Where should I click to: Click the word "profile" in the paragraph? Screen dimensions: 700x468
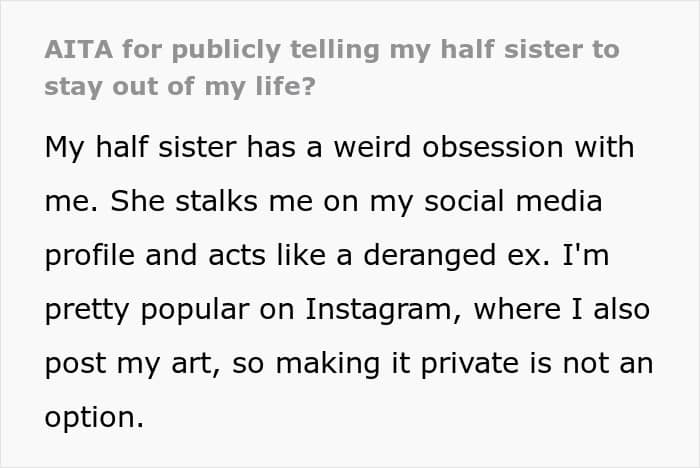pos(82,256)
